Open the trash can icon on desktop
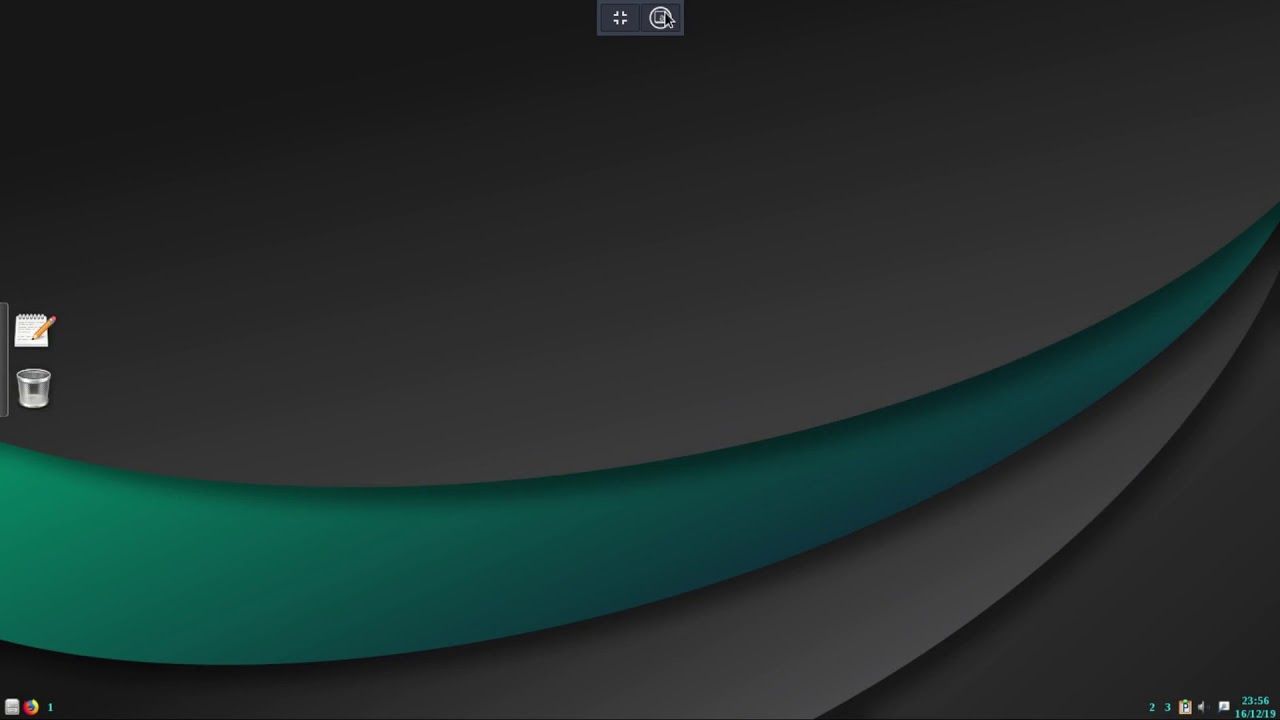This screenshot has width=1280, height=720. coord(34,388)
